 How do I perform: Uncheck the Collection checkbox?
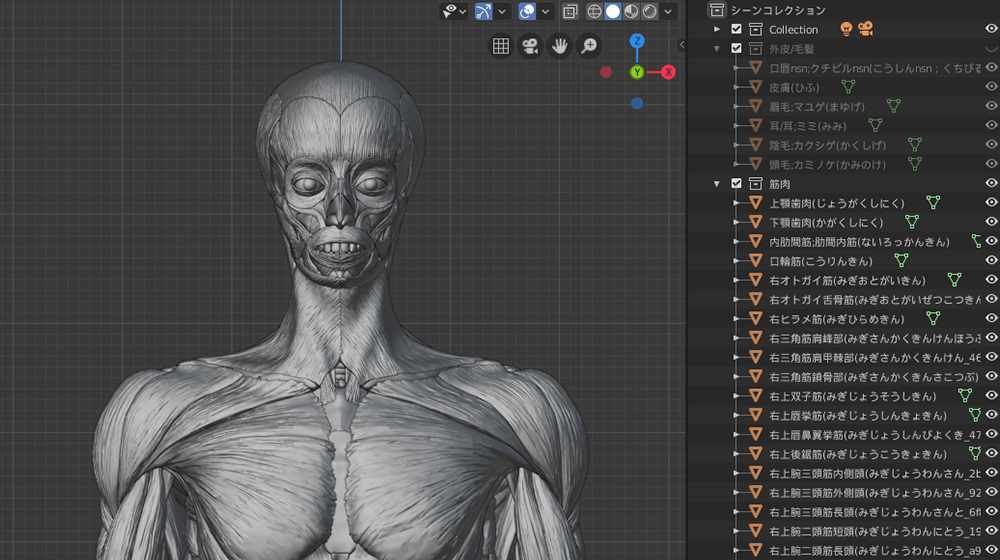click(737, 29)
